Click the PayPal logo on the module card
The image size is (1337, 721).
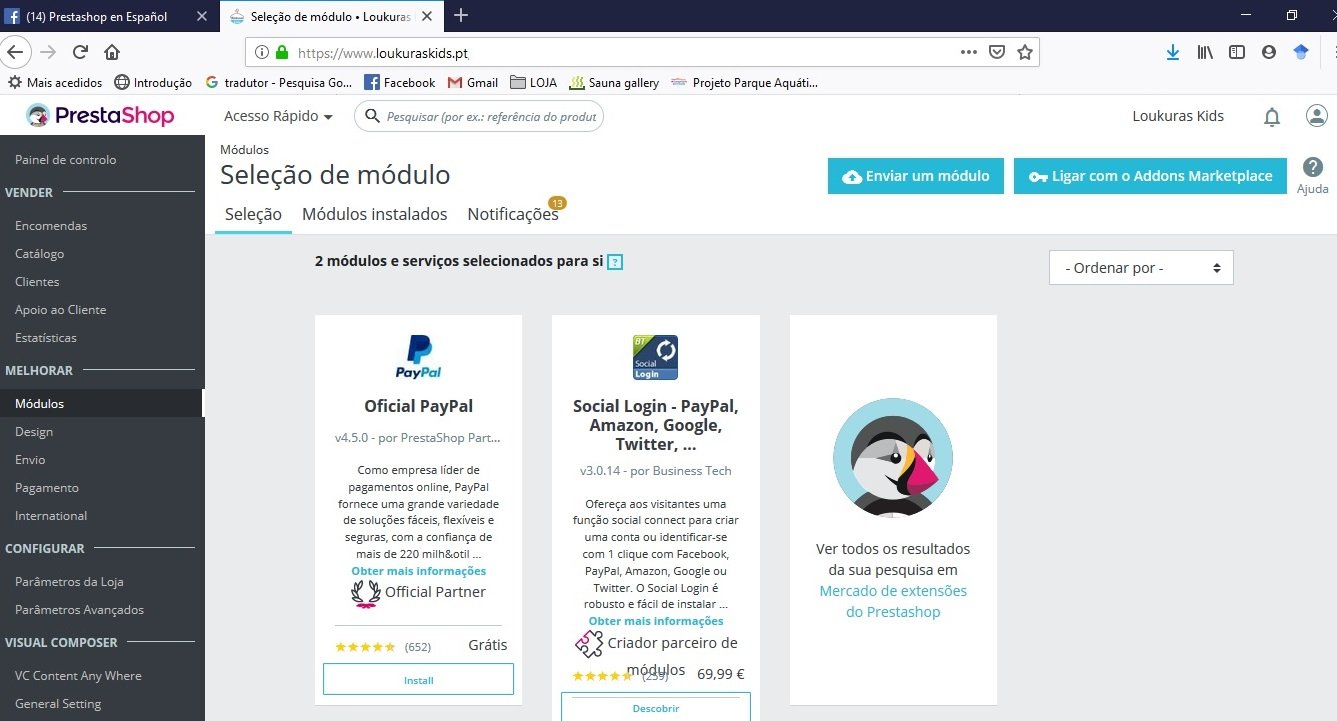click(x=418, y=358)
